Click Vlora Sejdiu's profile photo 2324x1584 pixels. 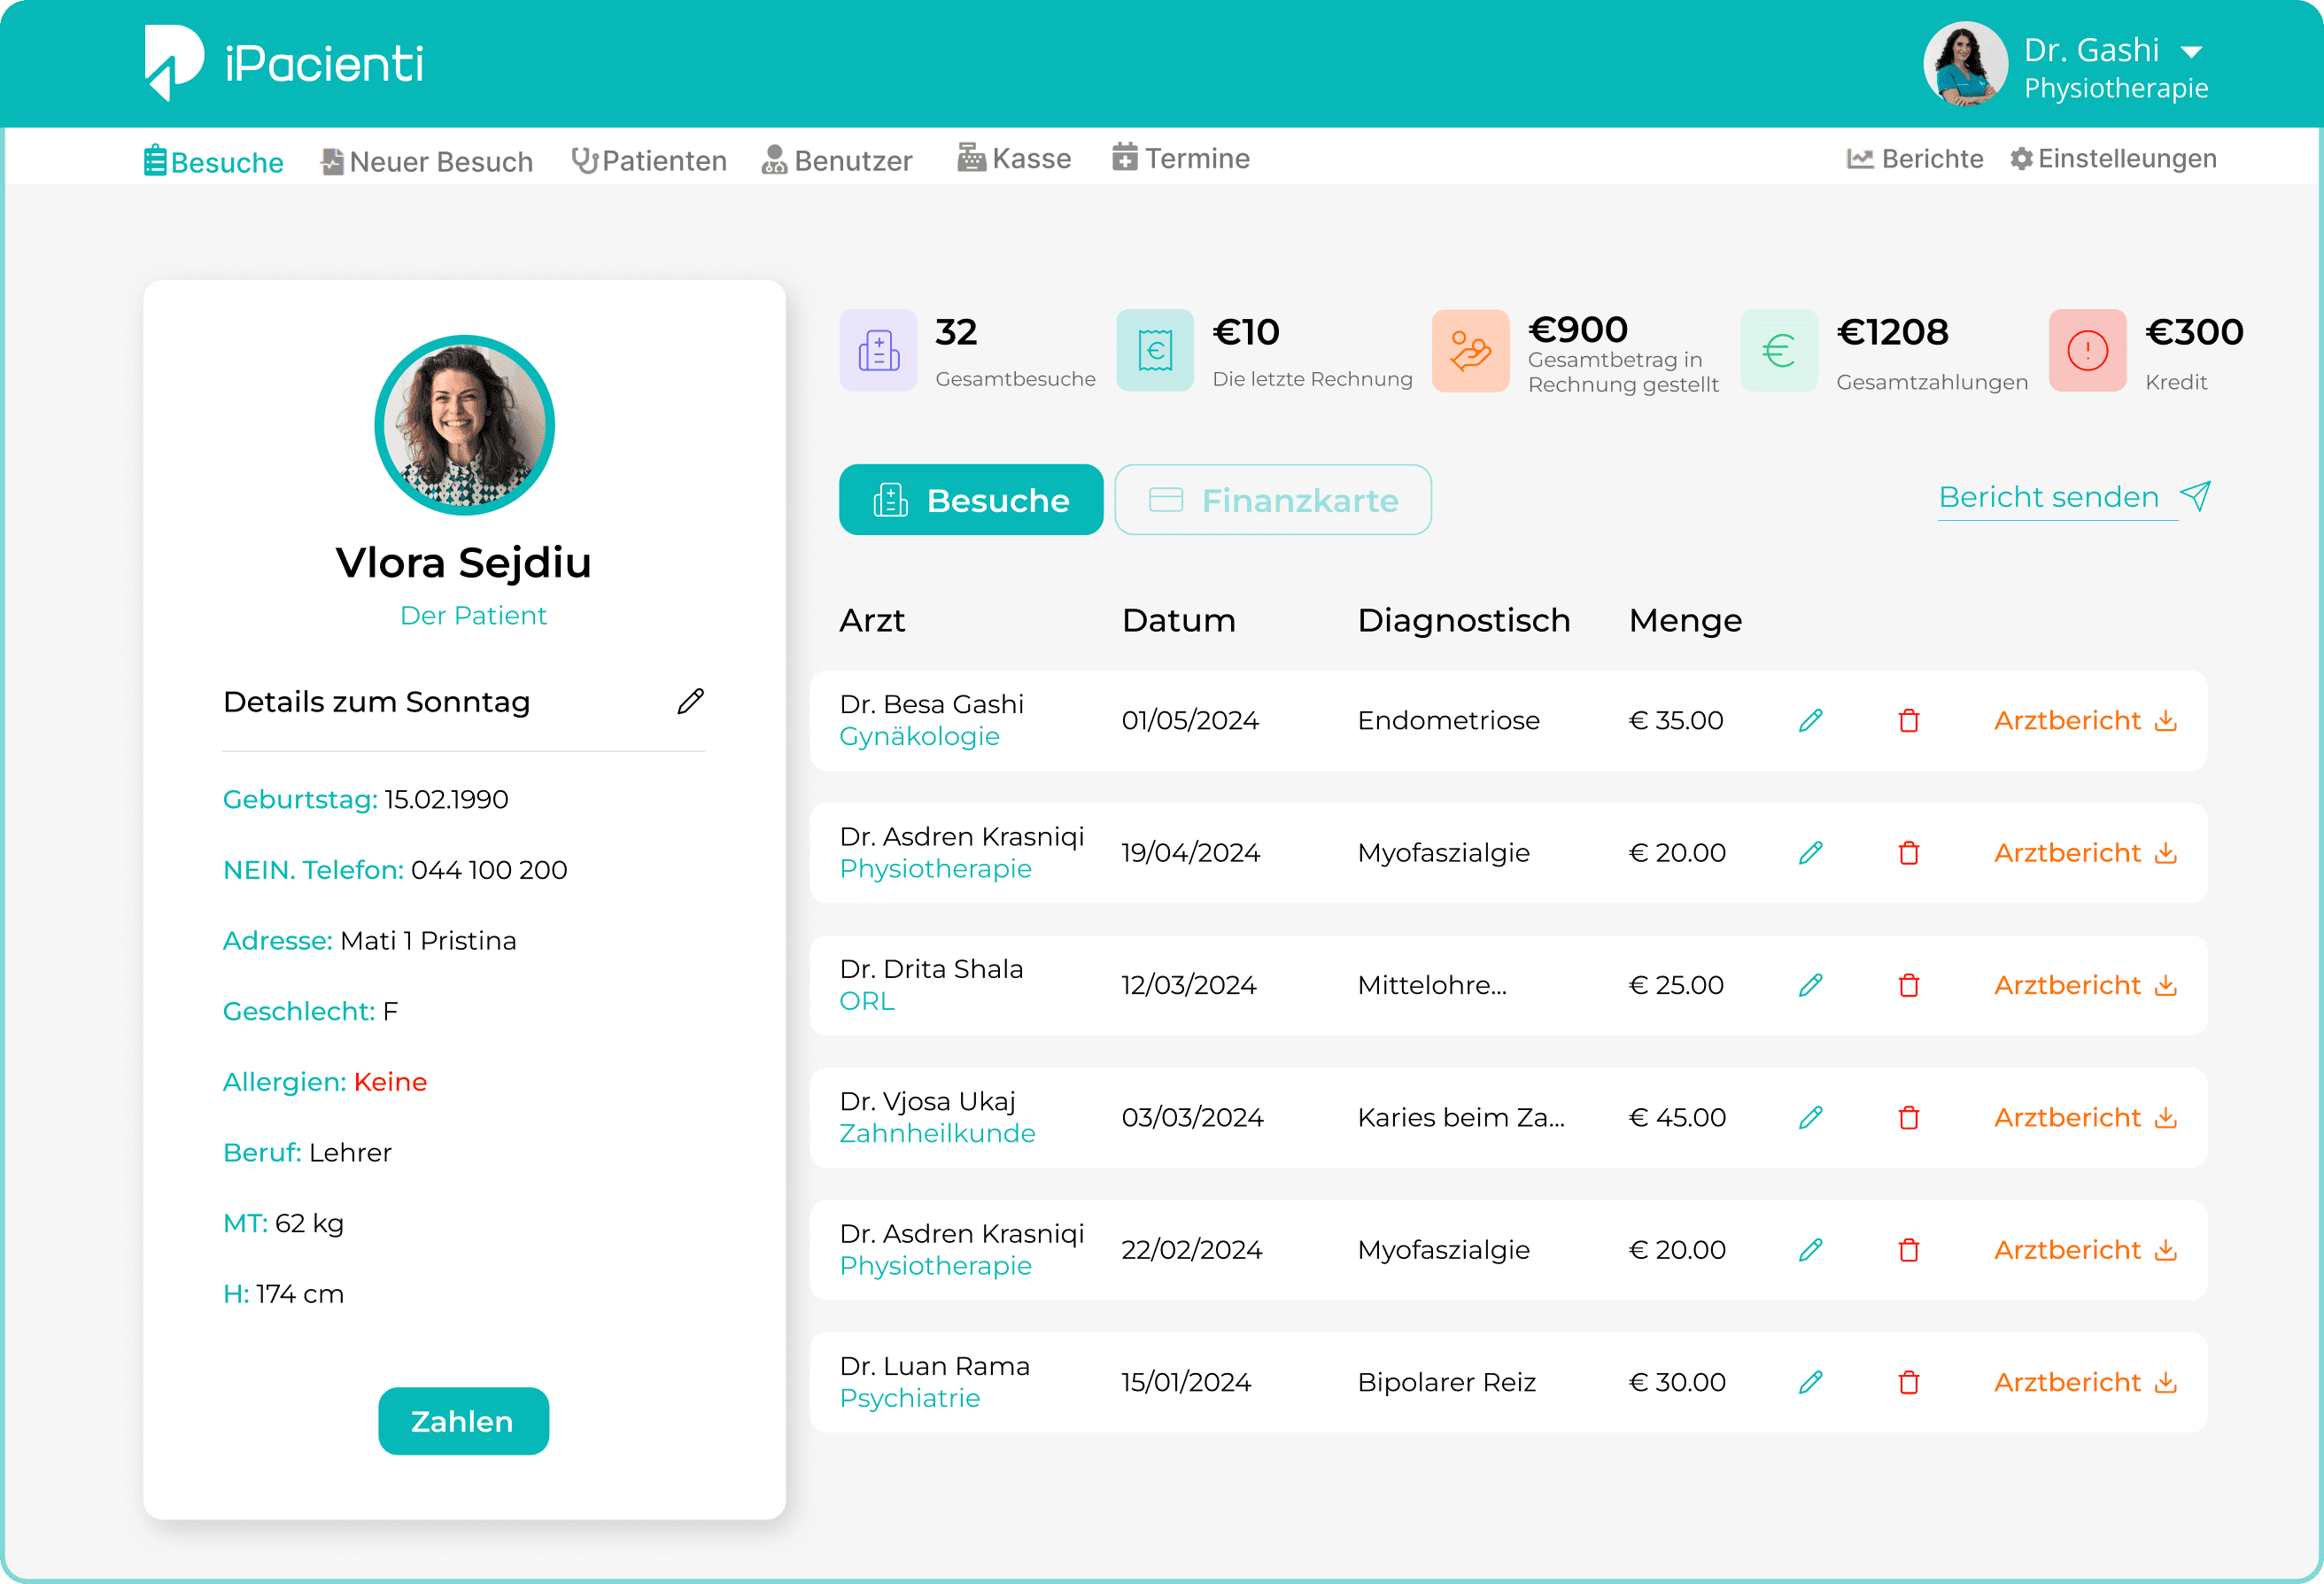pyautogui.click(x=464, y=425)
